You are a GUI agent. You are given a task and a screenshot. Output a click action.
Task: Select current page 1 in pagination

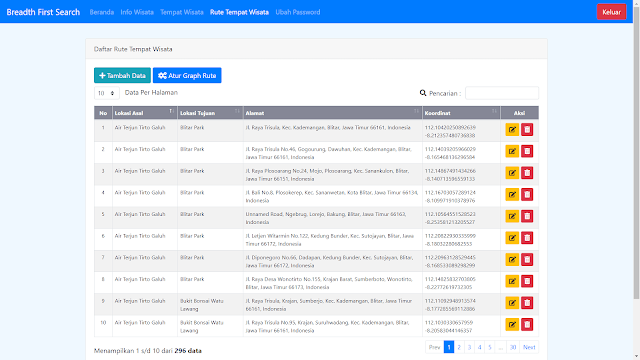tap(449, 347)
